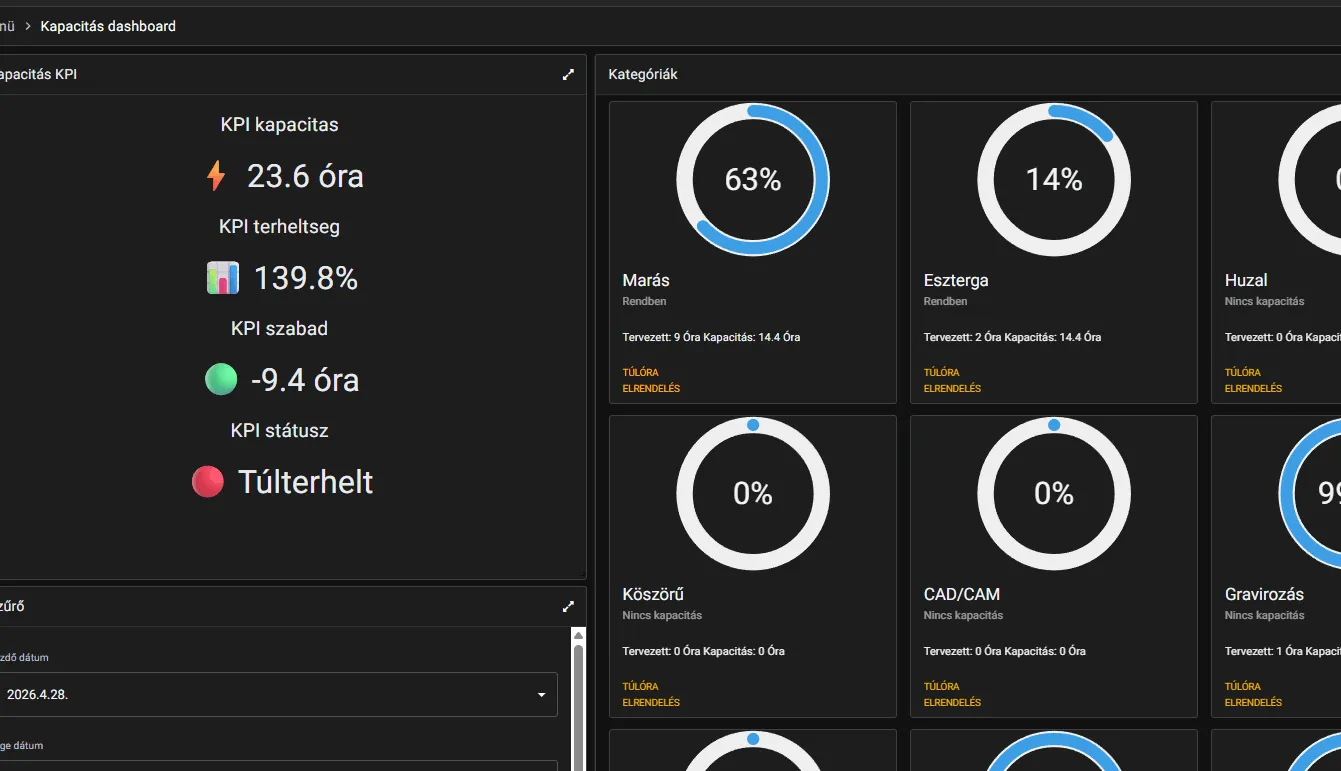Click the Szűrő panel scrollbar up arrow
The width and height of the screenshot is (1341, 771).
click(x=578, y=635)
